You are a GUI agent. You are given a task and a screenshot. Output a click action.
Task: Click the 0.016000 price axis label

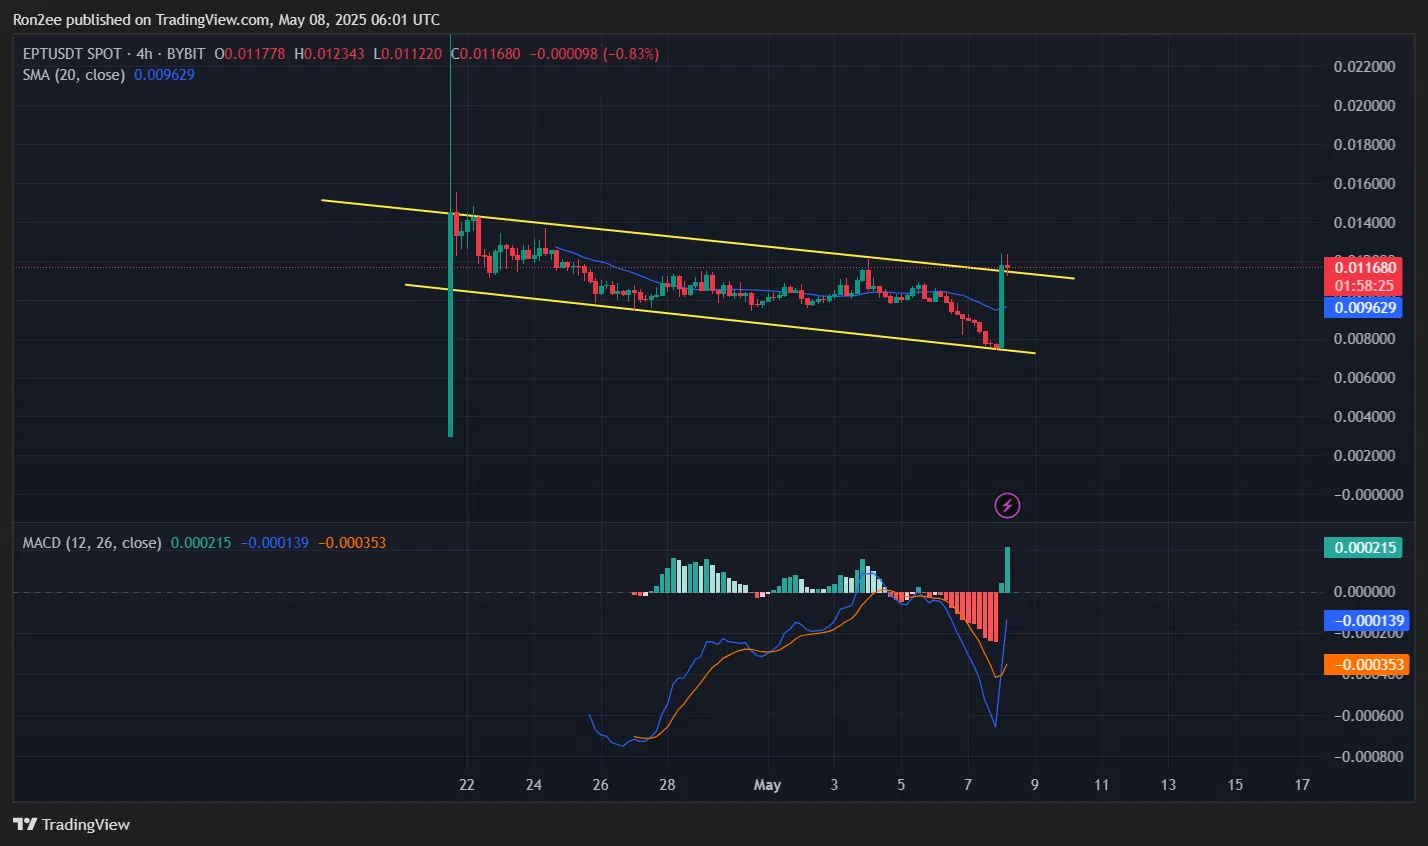coord(1364,184)
